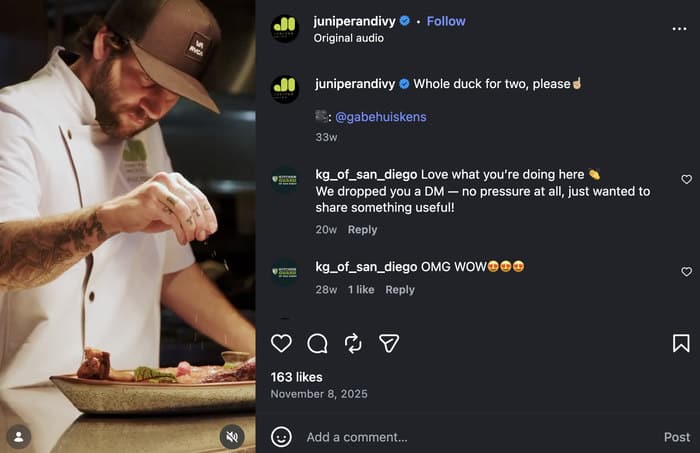Like the 'OMG WOW' comment
Screen dimensions: 700x453
687,271
